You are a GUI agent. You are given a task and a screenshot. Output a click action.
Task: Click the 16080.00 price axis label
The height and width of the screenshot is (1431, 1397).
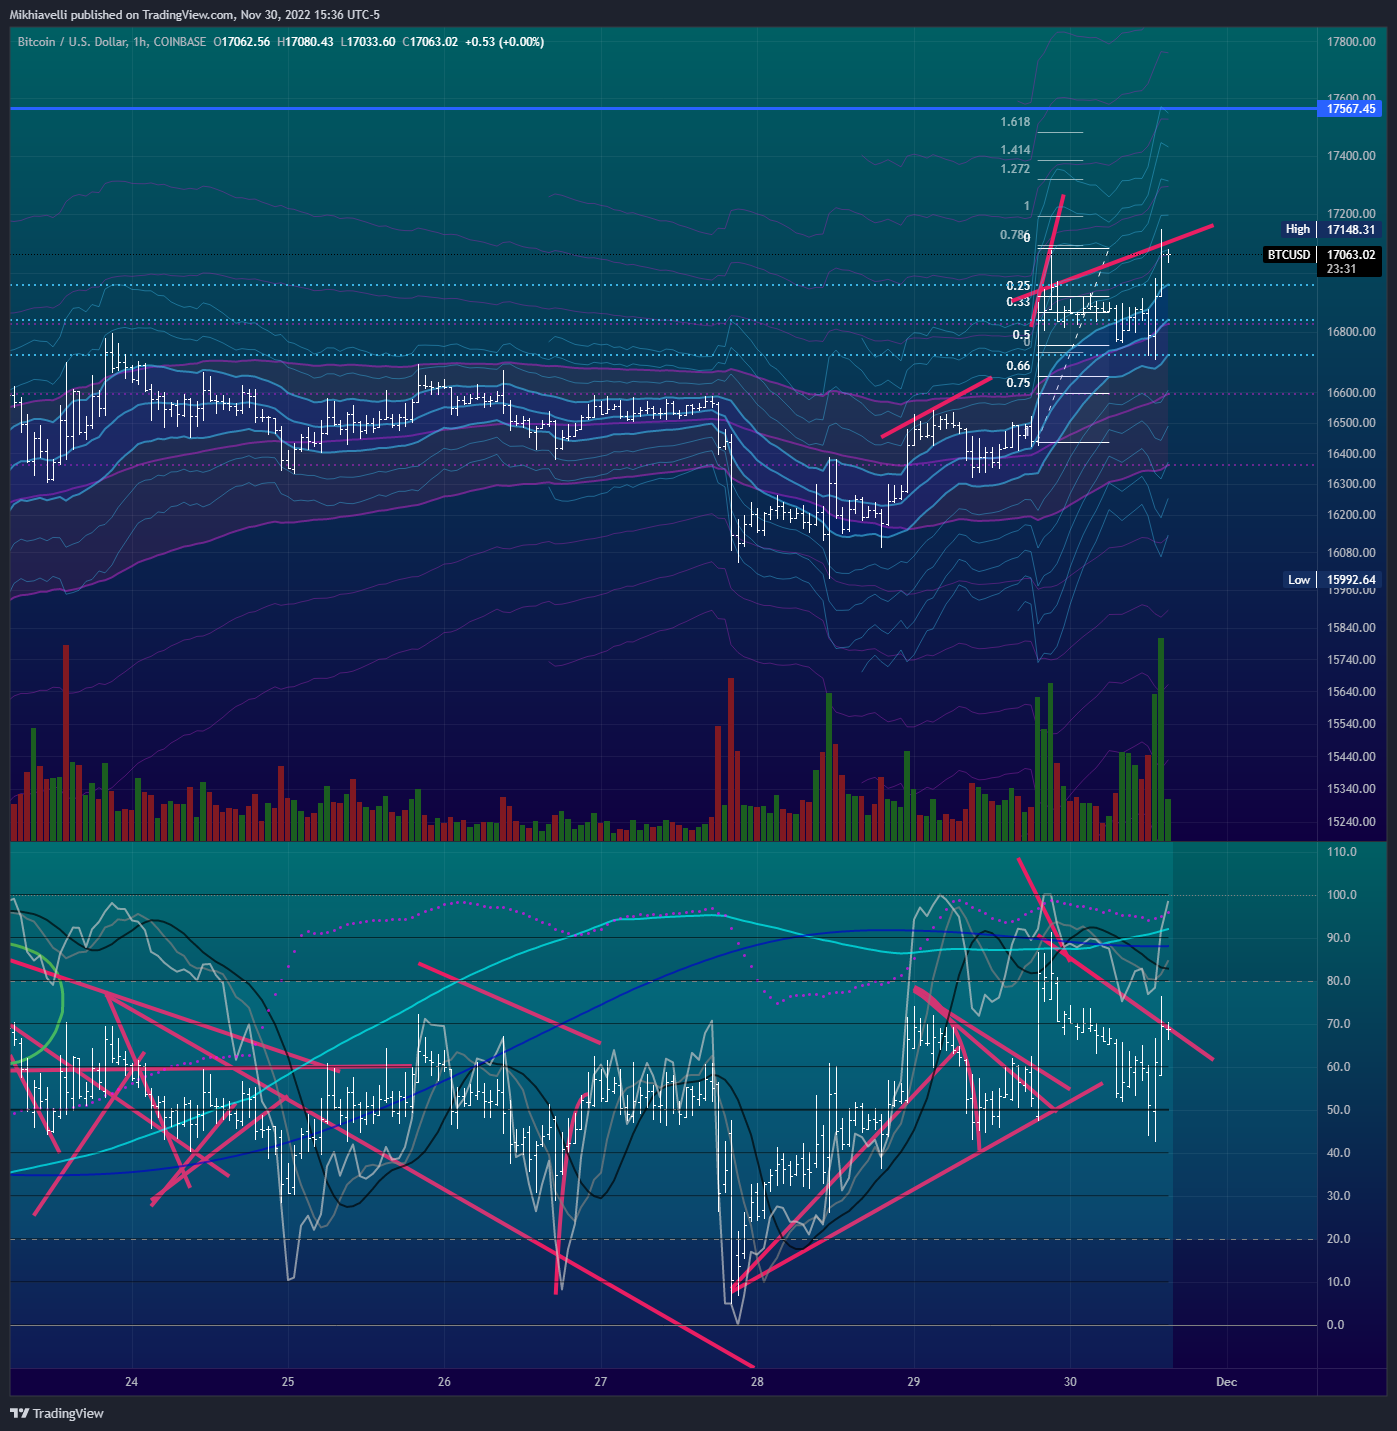tap(1351, 553)
